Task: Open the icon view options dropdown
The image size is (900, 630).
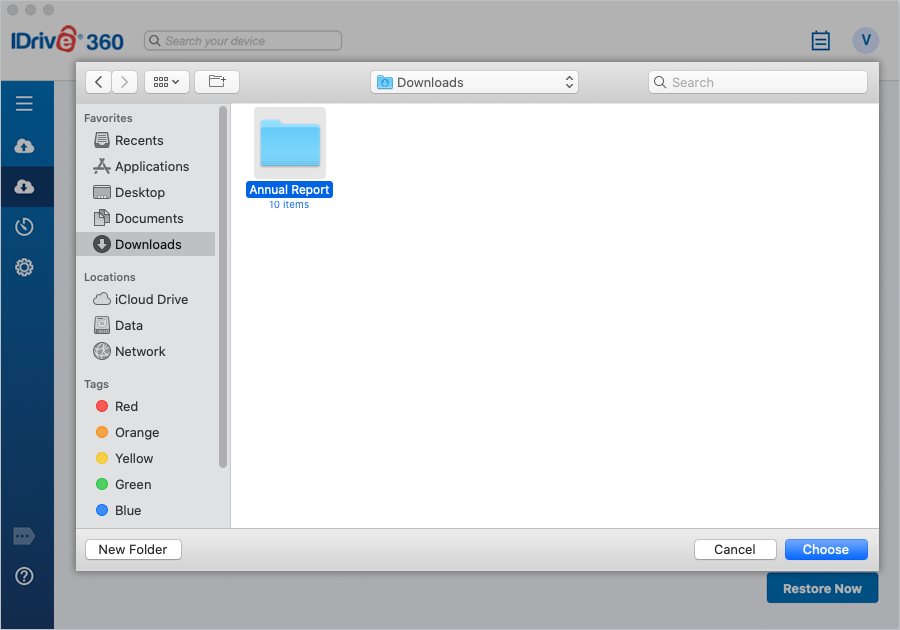Action: [x=166, y=82]
